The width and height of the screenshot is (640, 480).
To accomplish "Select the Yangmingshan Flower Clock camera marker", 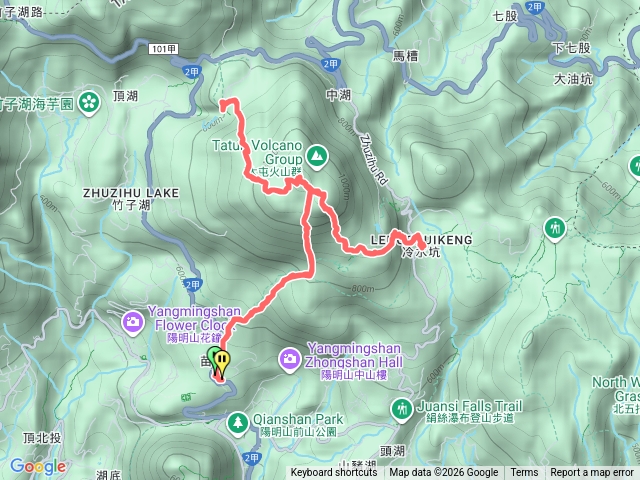I will 133,323.
